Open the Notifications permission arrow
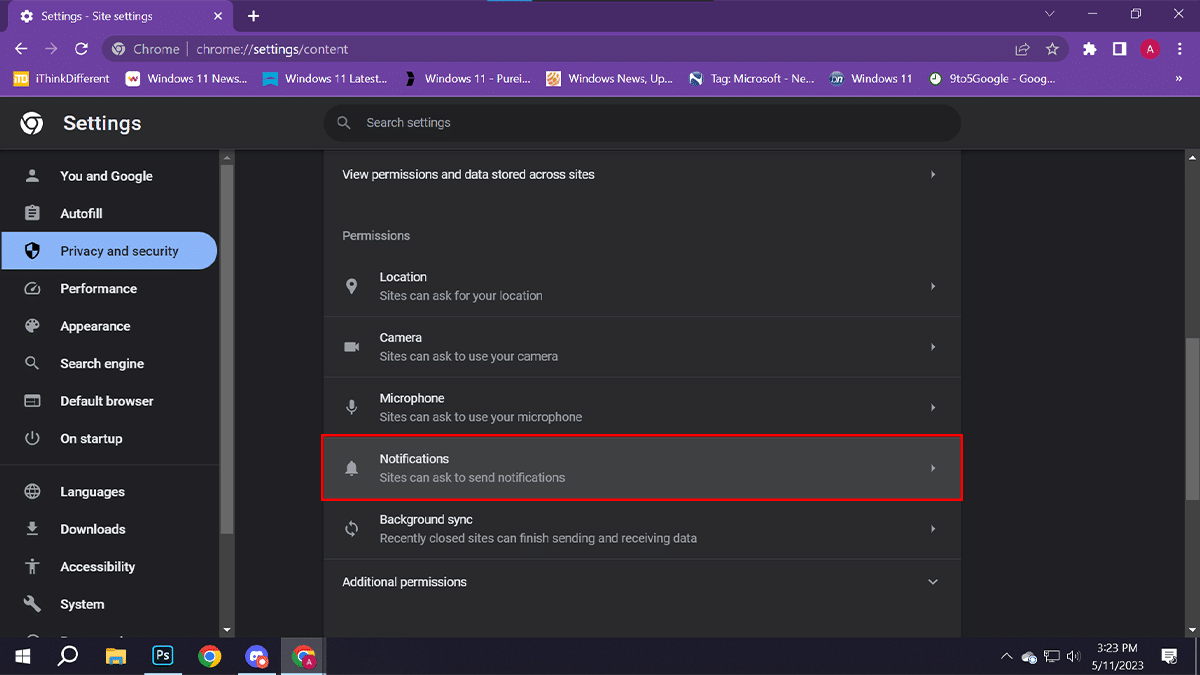Viewport: 1200px width, 675px height. (x=932, y=468)
